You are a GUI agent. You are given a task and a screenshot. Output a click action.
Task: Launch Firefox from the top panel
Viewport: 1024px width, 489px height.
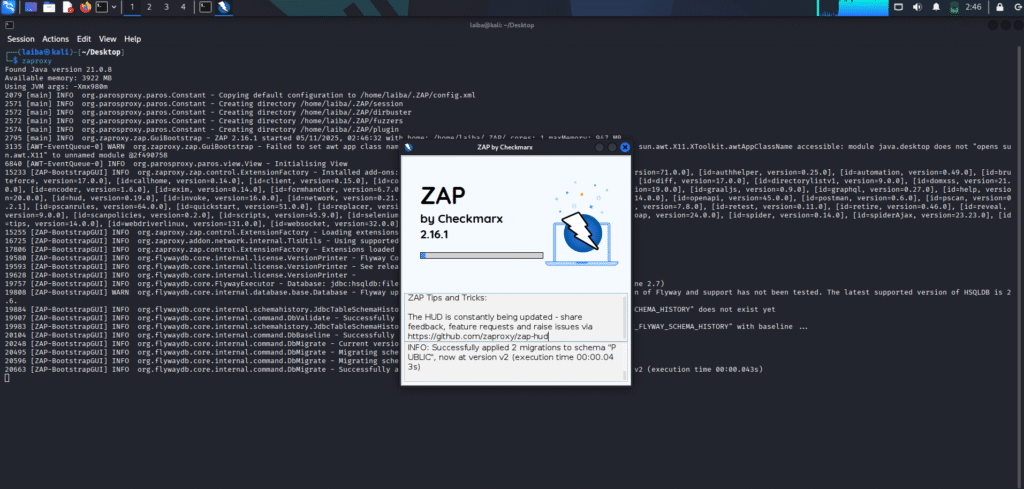[x=84, y=7]
